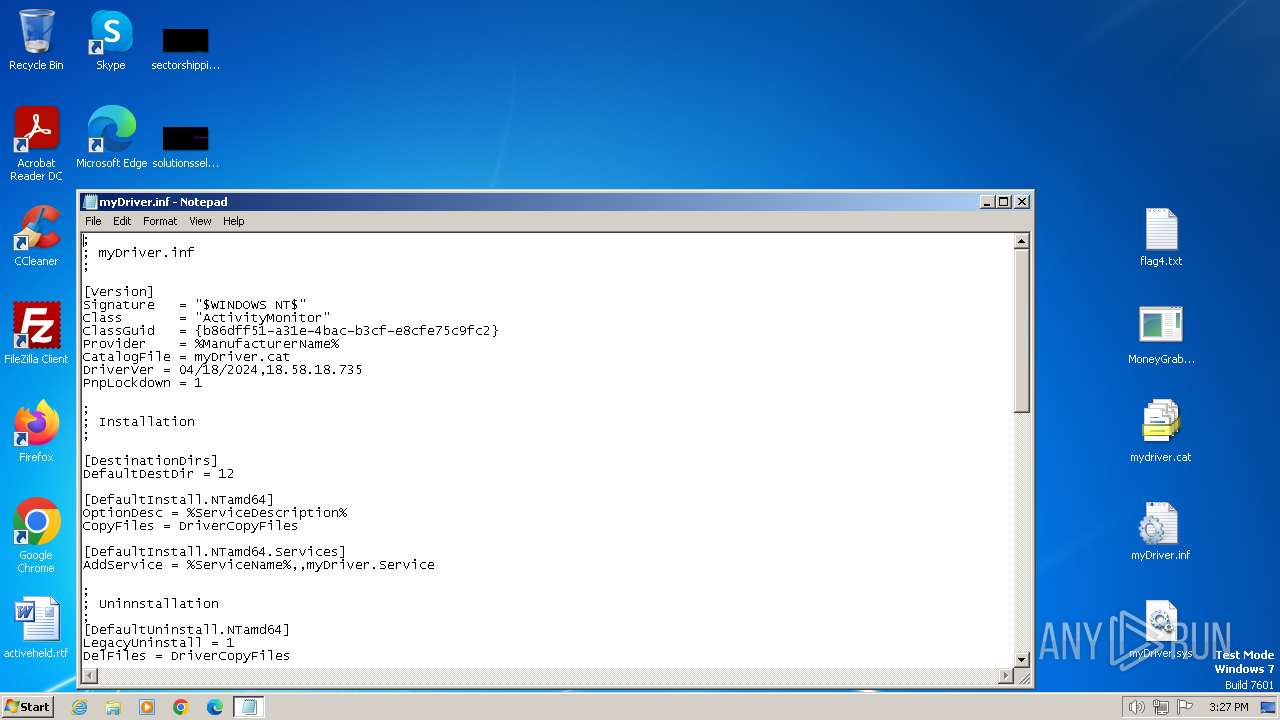Click the horizontal scroll left arrow

[x=89, y=675]
